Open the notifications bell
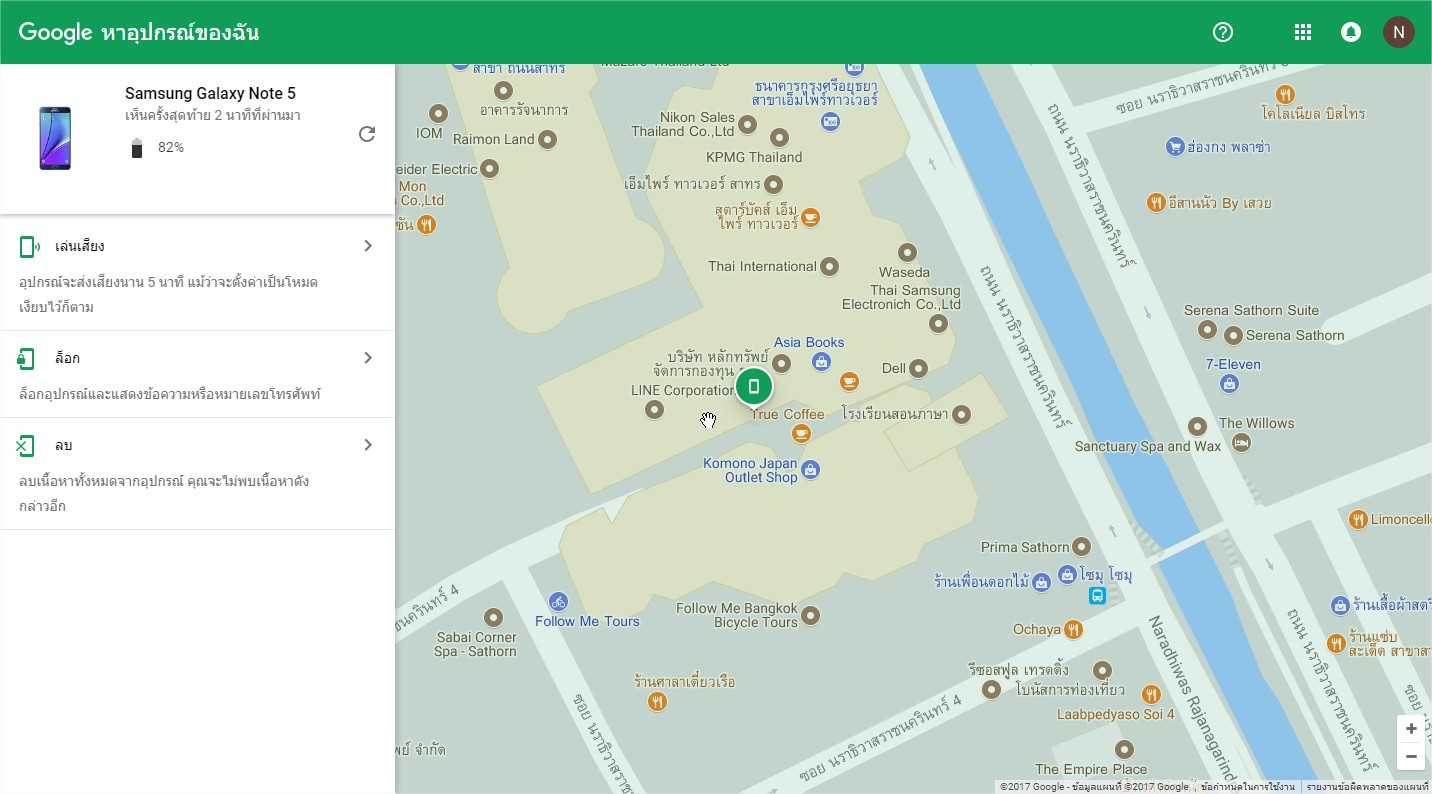The height and width of the screenshot is (794, 1432). (1351, 32)
